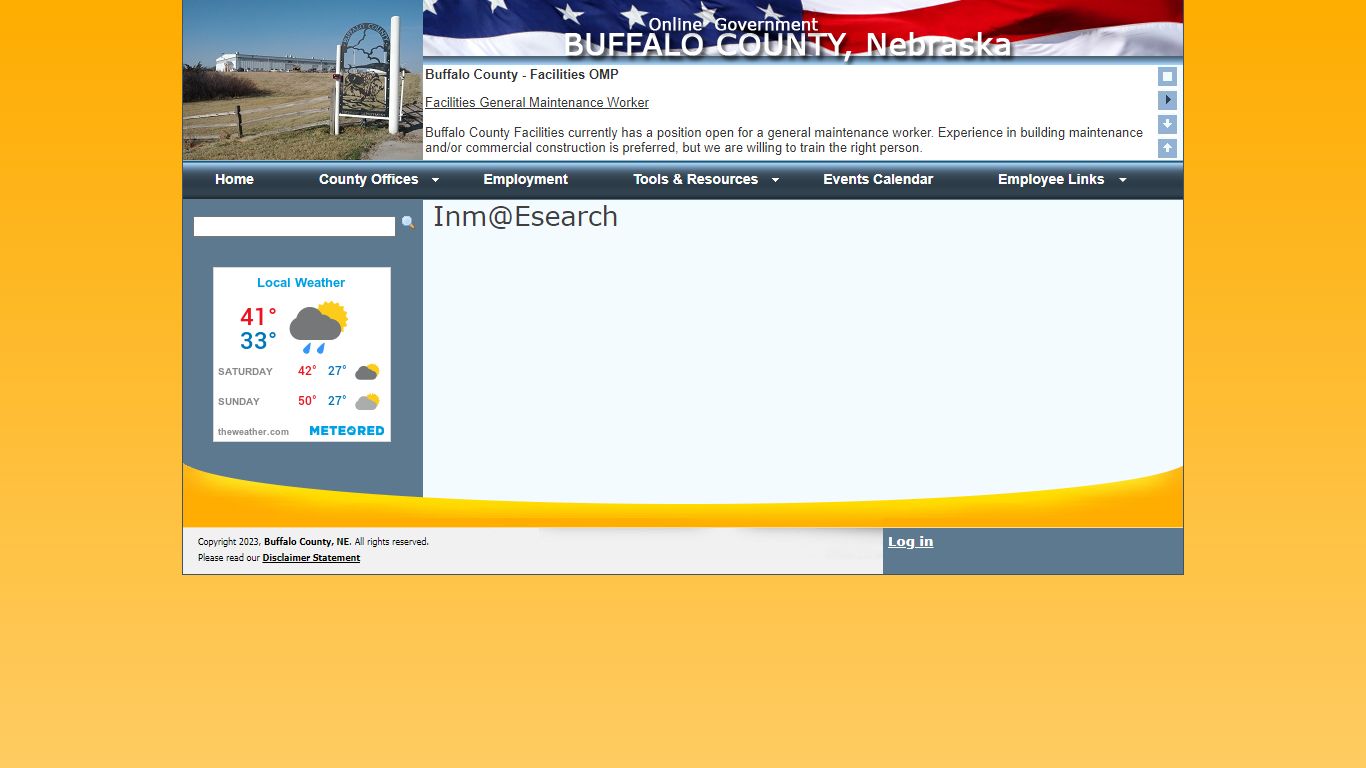
Task: Click the search magnifier icon
Action: 408,223
